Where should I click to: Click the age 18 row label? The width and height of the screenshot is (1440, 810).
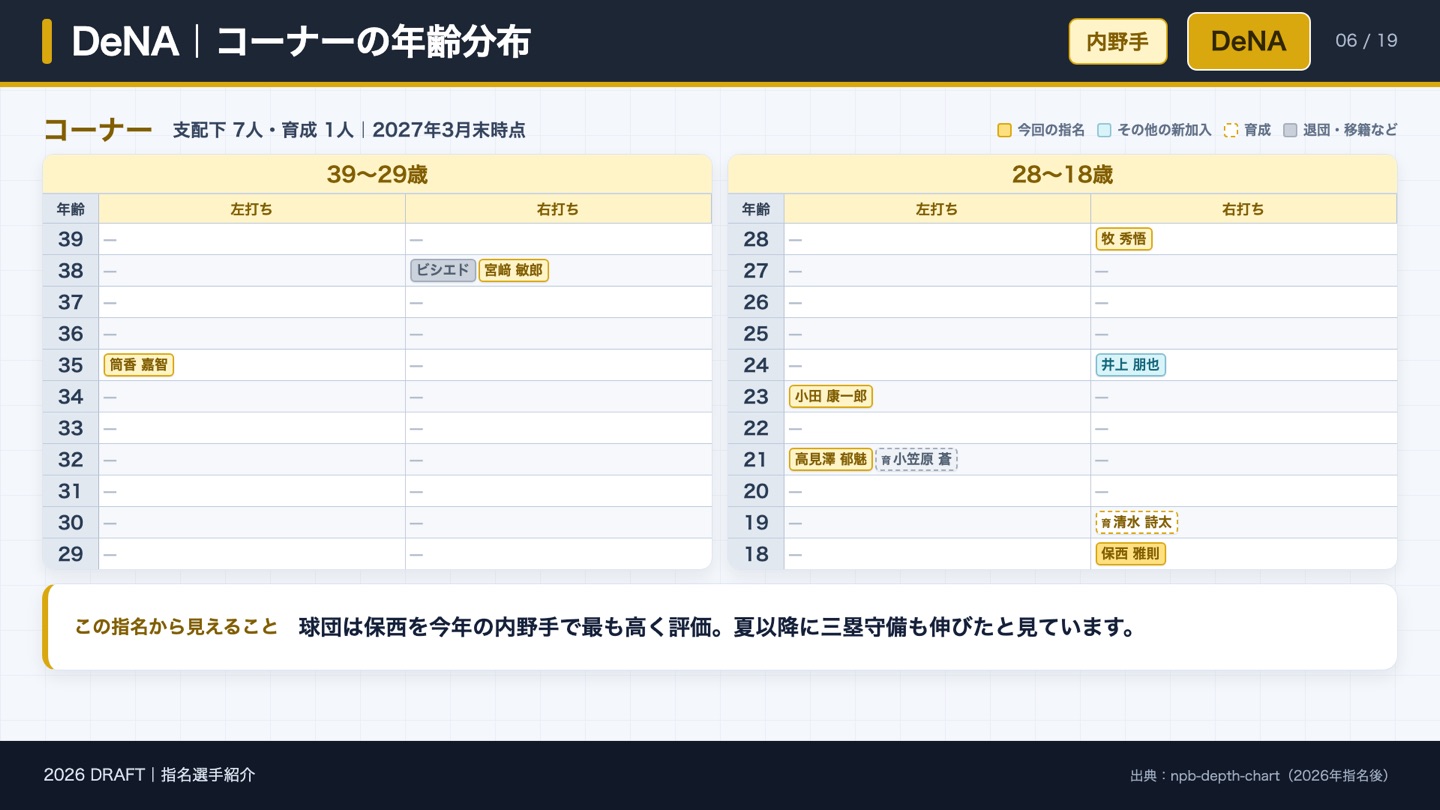(756, 553)
